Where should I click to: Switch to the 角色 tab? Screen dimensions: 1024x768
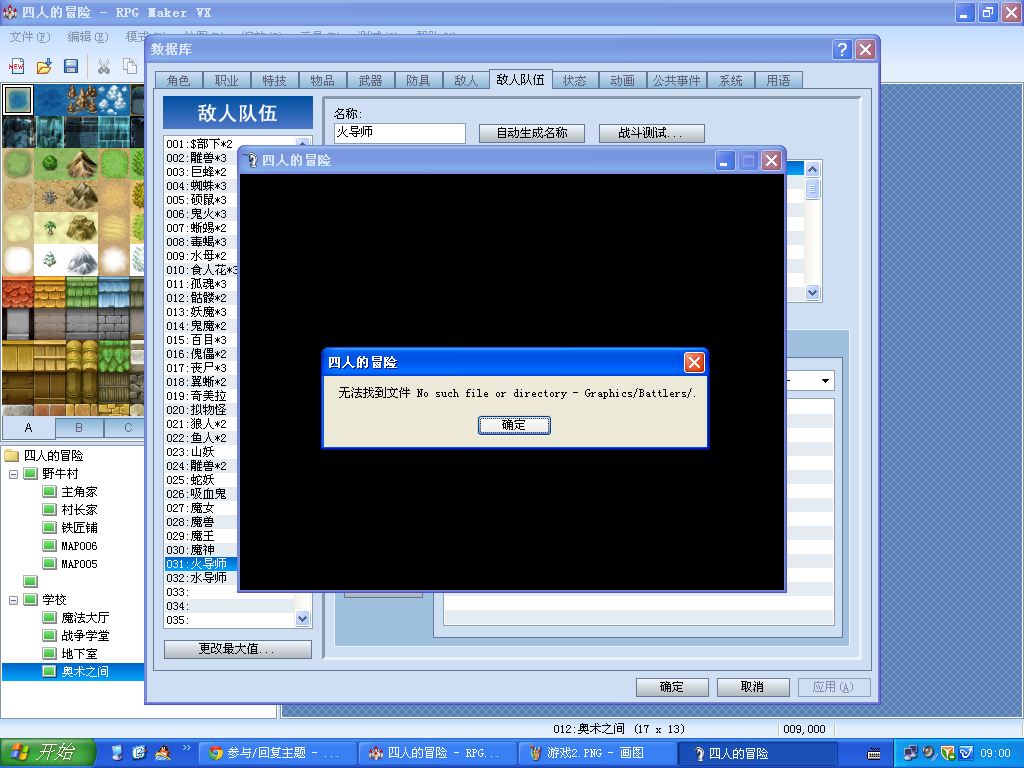coord(178,80)
